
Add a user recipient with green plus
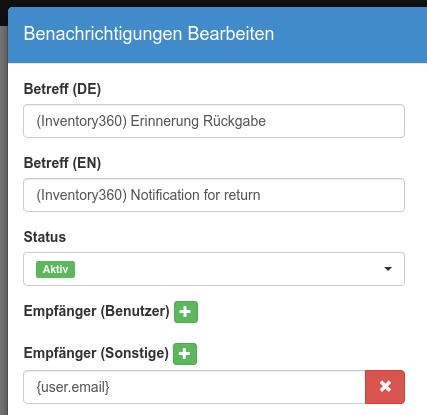click(x=186, y=312)
